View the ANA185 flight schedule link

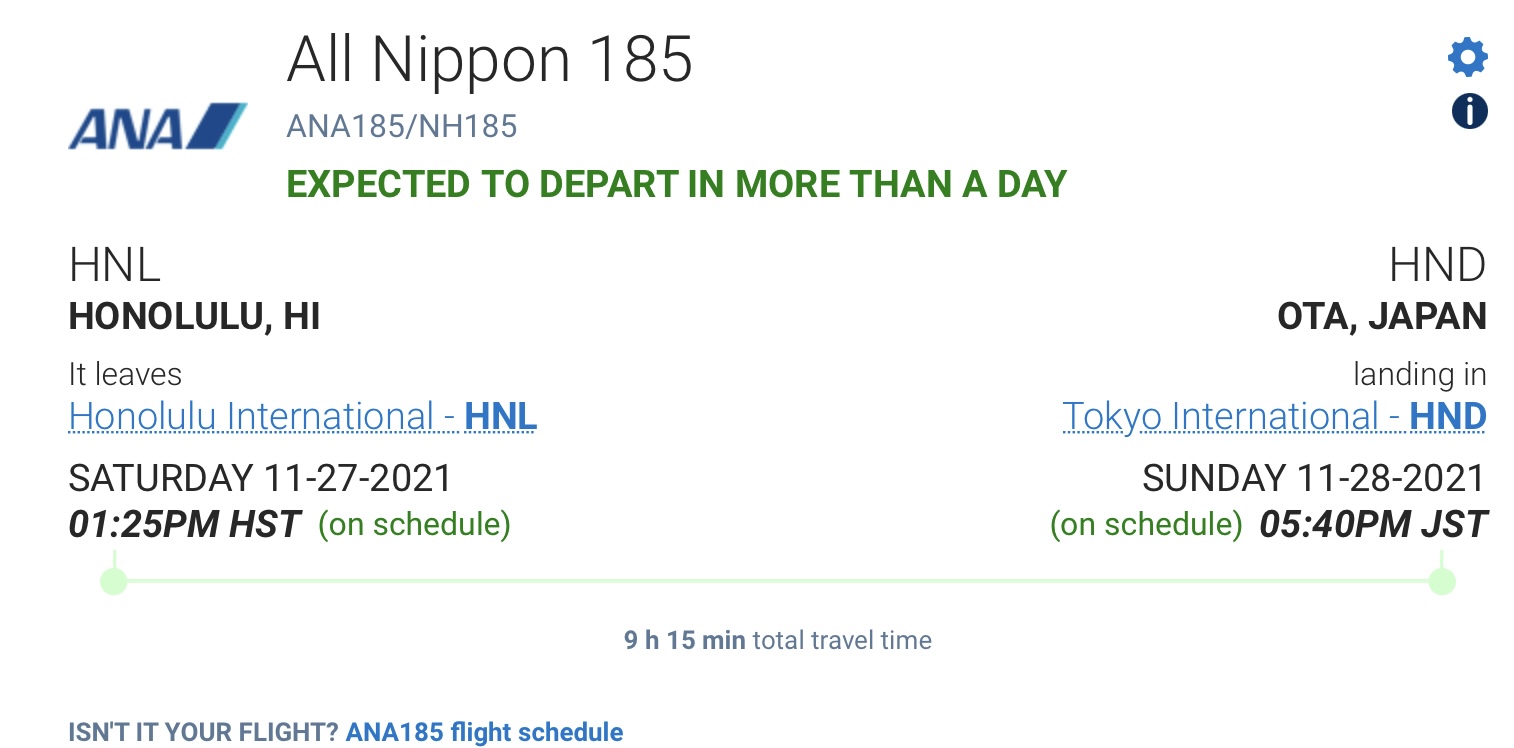[x=484, y=732]
